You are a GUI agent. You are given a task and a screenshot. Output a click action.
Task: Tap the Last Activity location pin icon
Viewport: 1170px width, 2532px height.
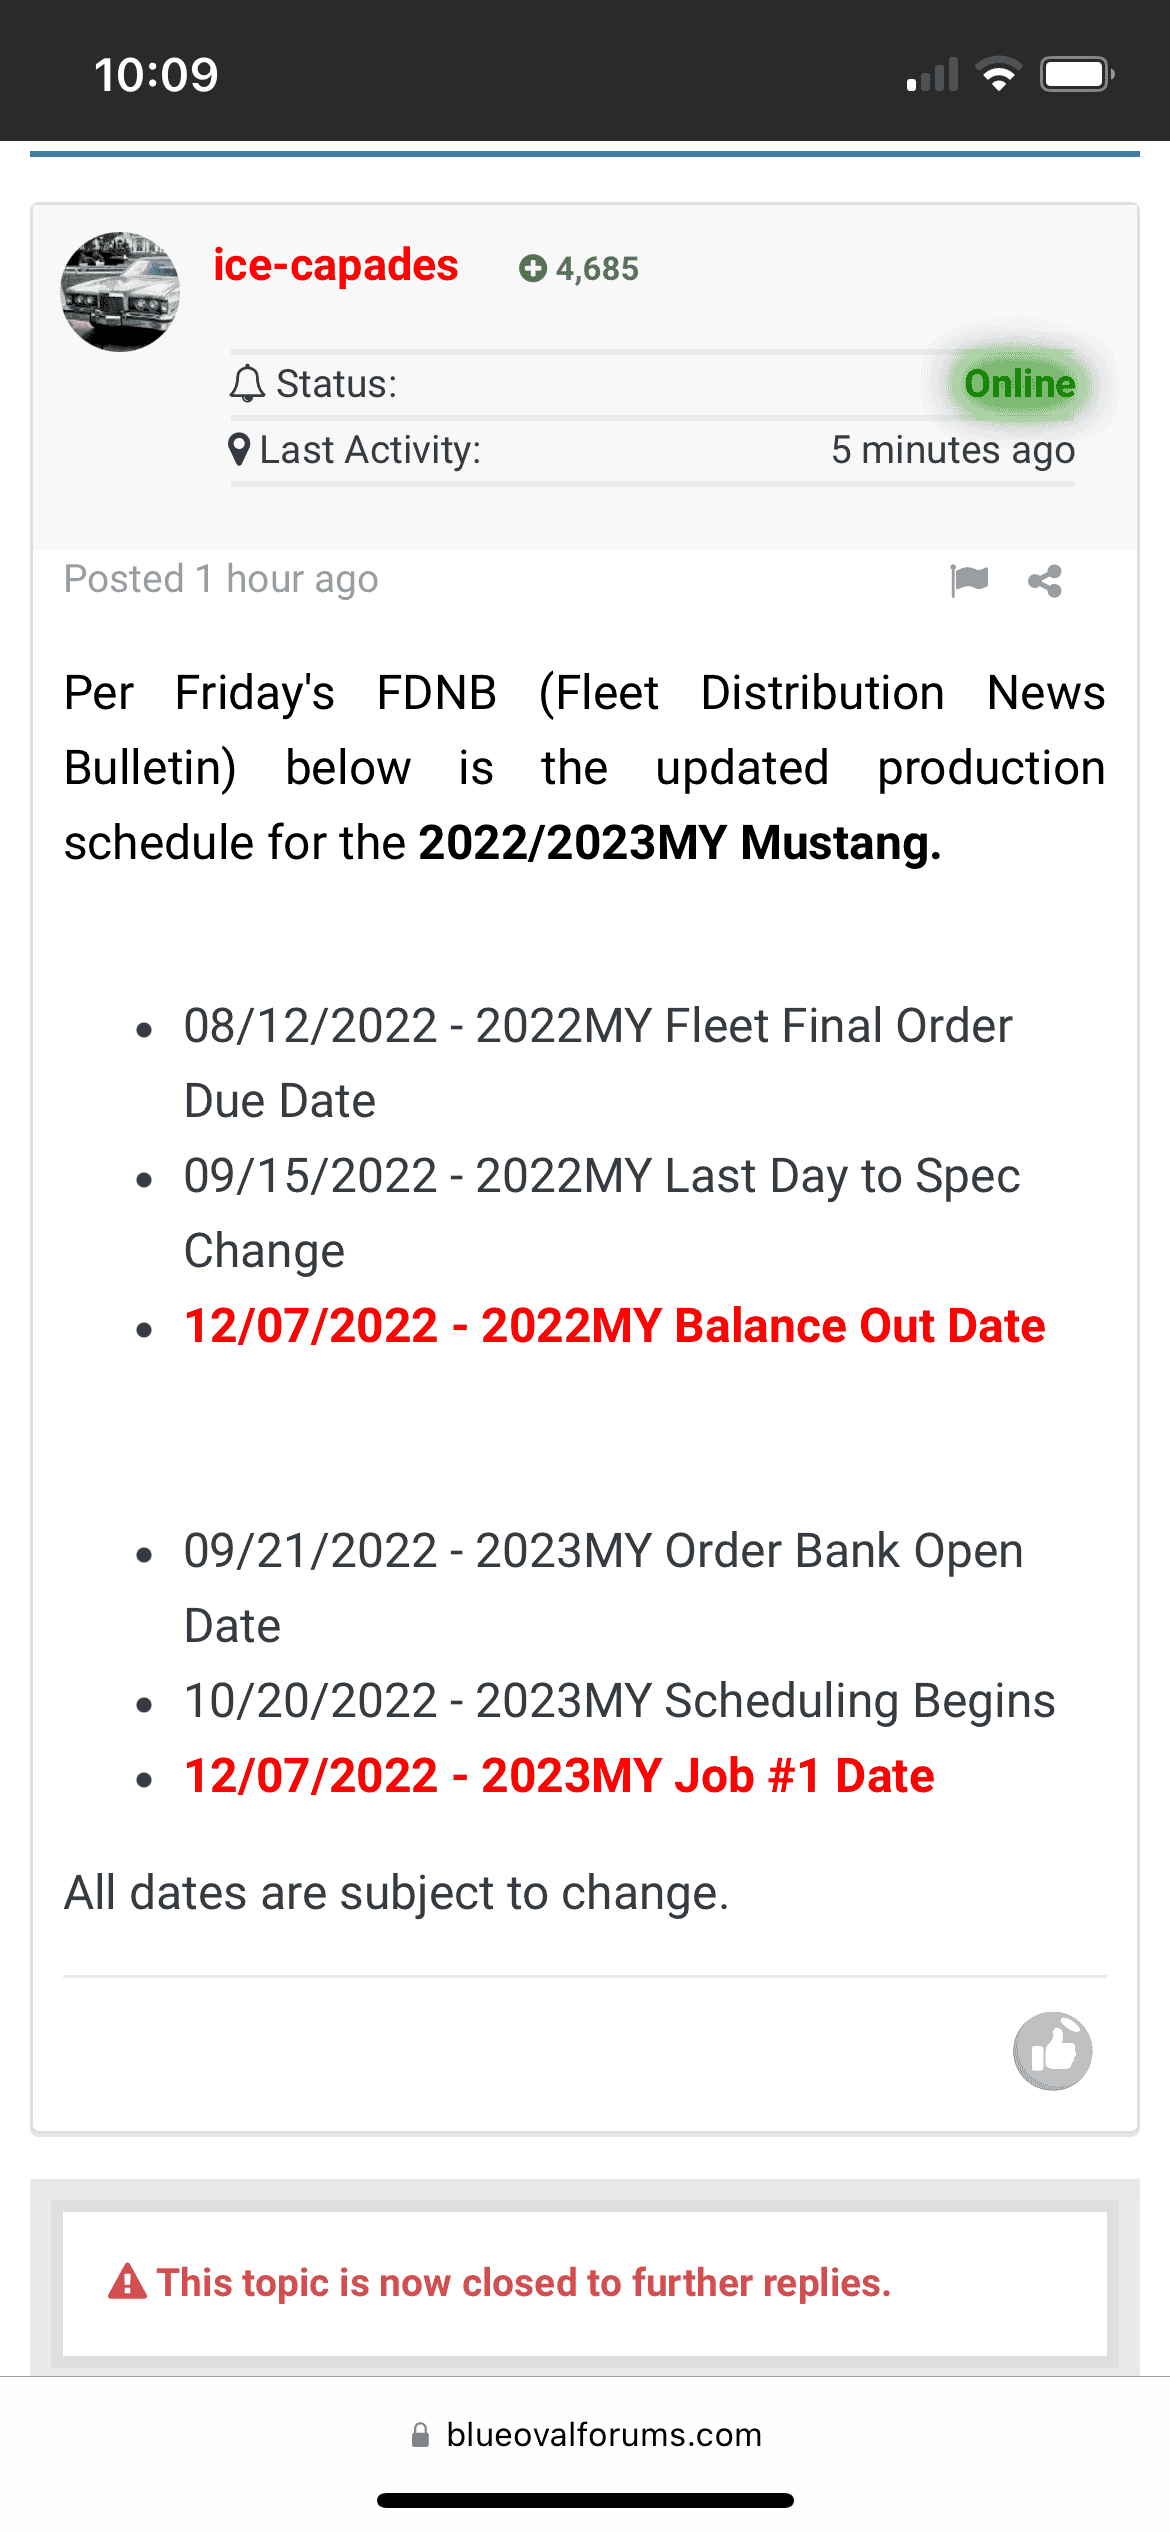click(238, 450)
